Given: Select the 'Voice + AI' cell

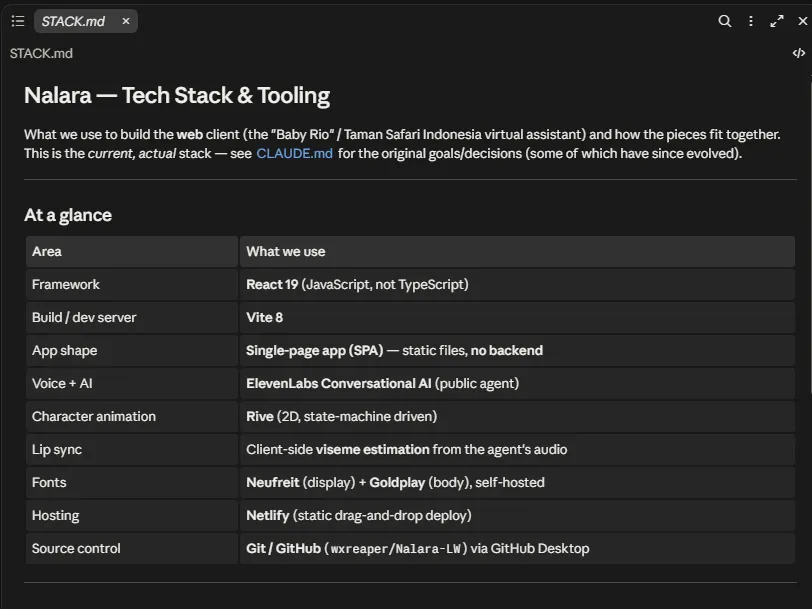Looking at the screenshot, I should [x=132, y=383].
